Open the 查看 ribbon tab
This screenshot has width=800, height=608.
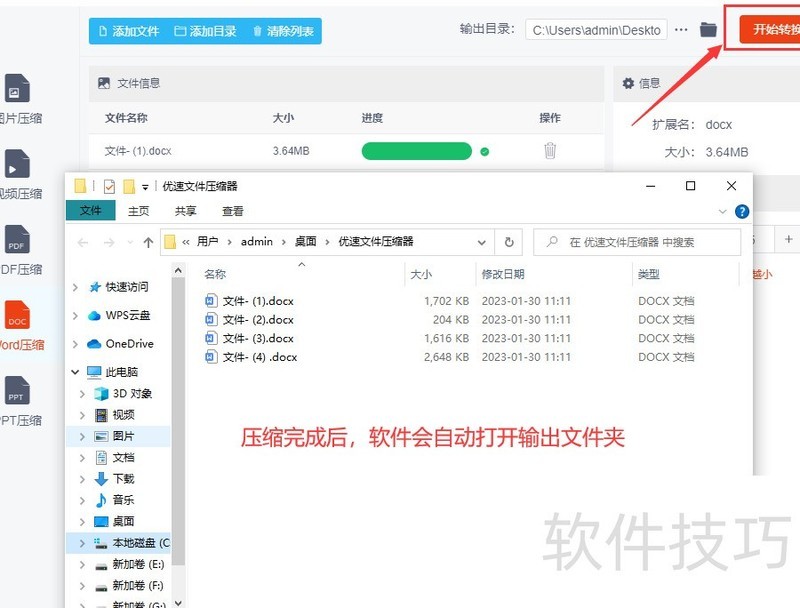pyautogui.click(x=233, y=211)
